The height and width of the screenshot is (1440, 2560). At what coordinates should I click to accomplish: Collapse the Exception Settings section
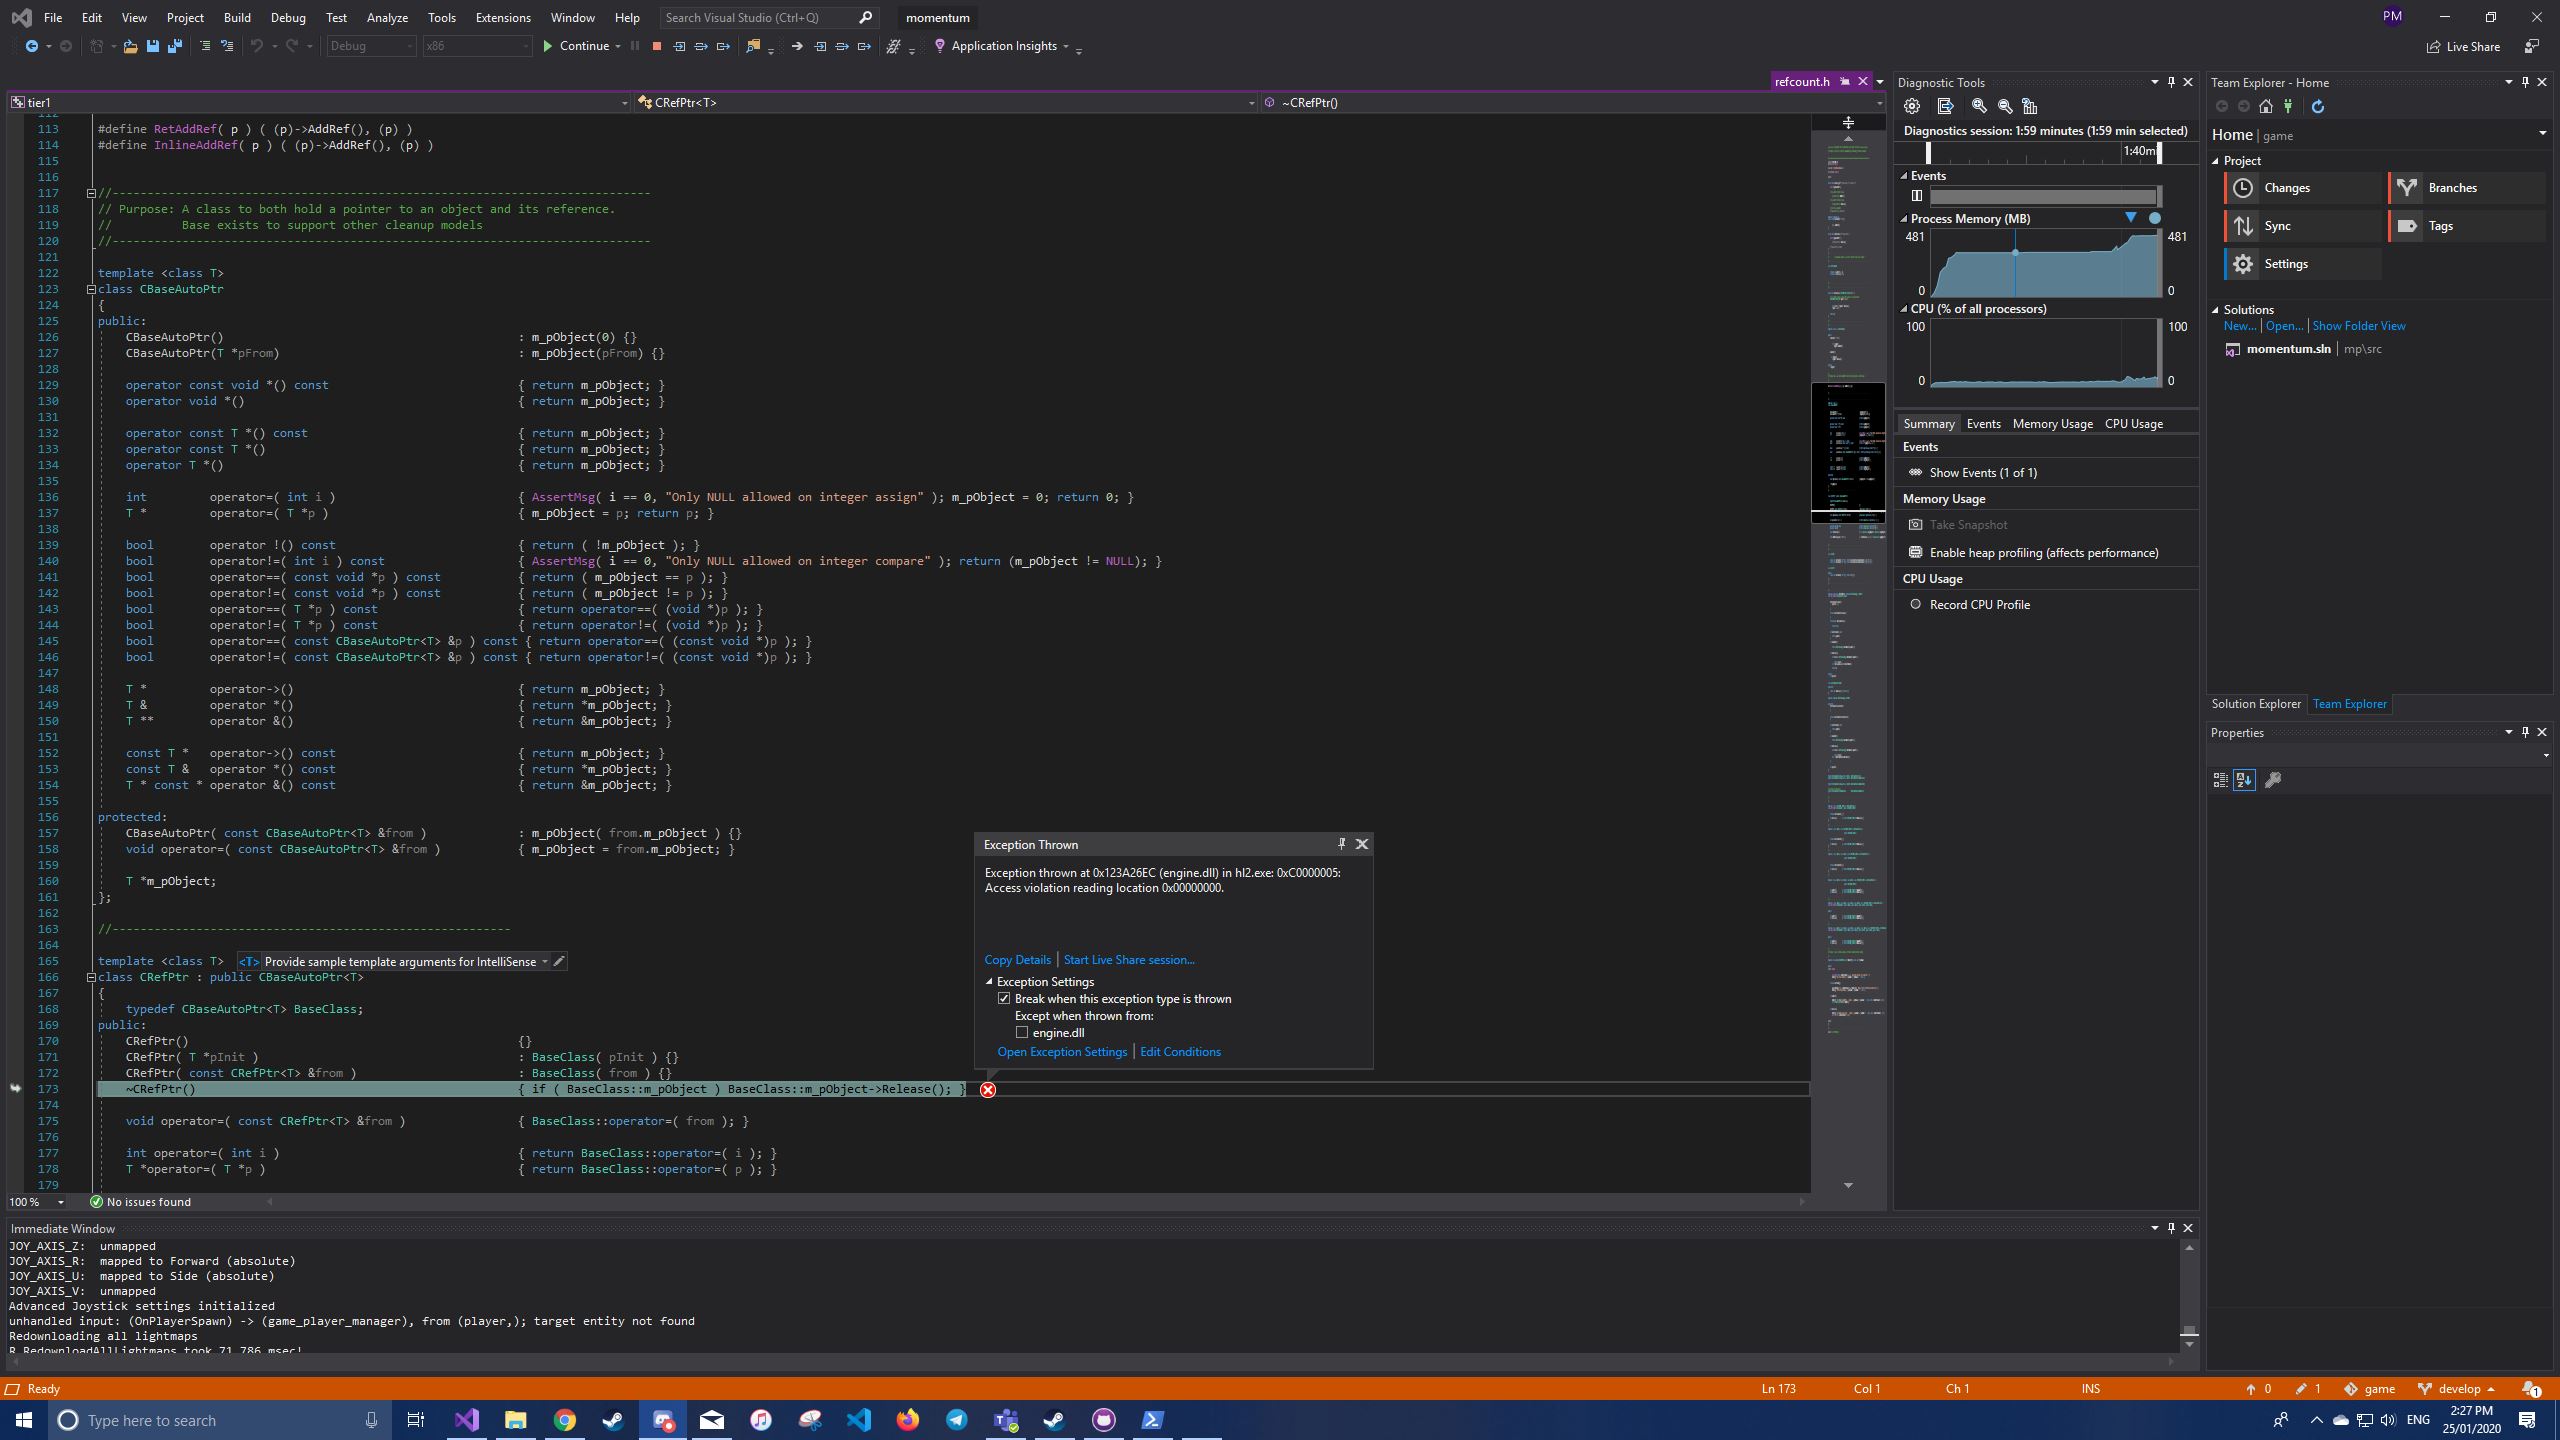pyautogui.click(x=990, y=982)
